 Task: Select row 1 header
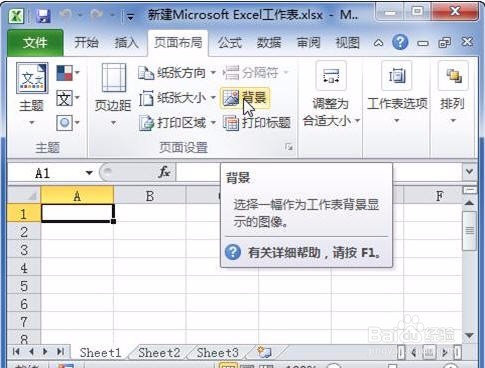24,214
